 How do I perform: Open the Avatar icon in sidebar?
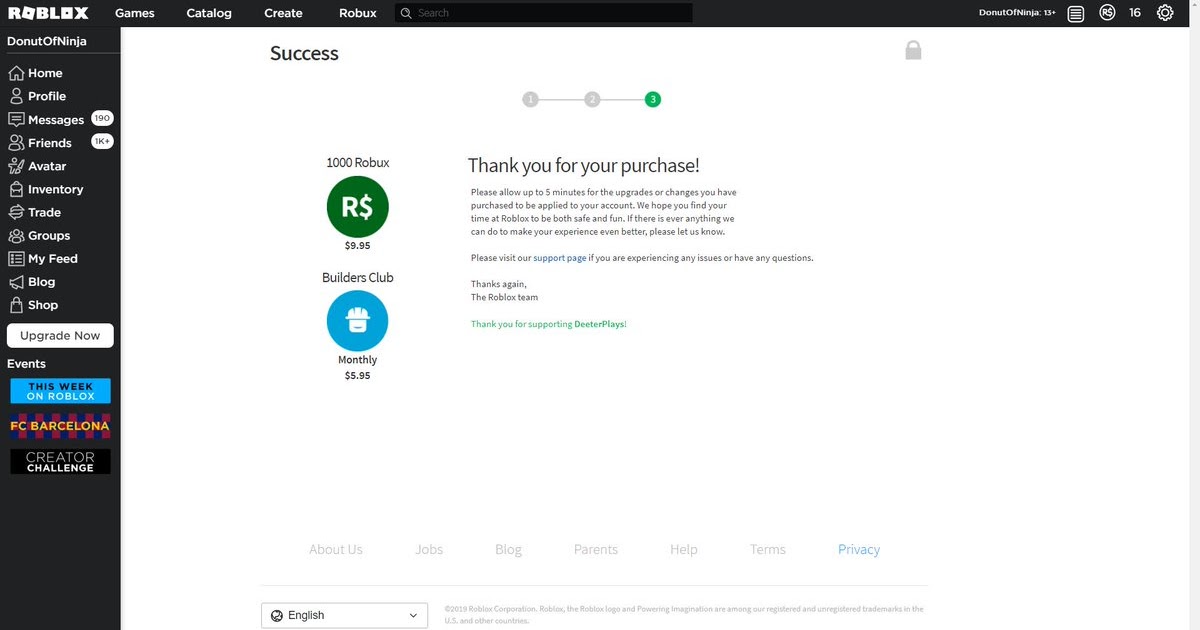click(16, 166)
